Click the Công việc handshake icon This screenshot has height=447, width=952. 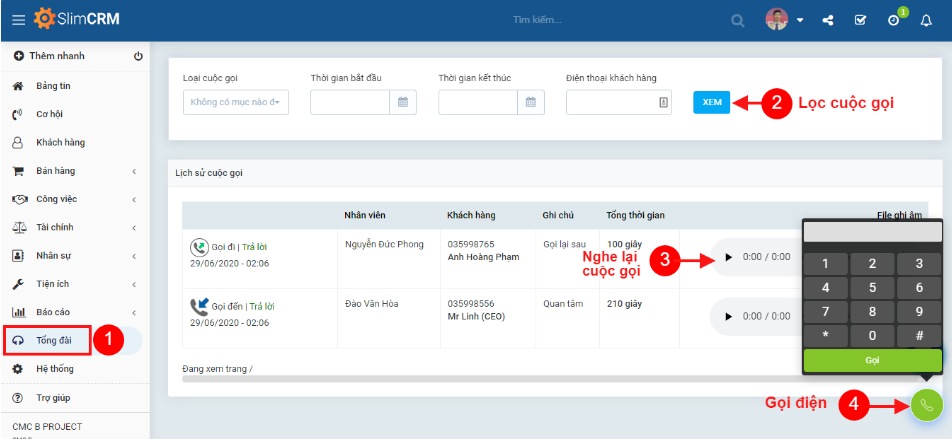(19, 199)
